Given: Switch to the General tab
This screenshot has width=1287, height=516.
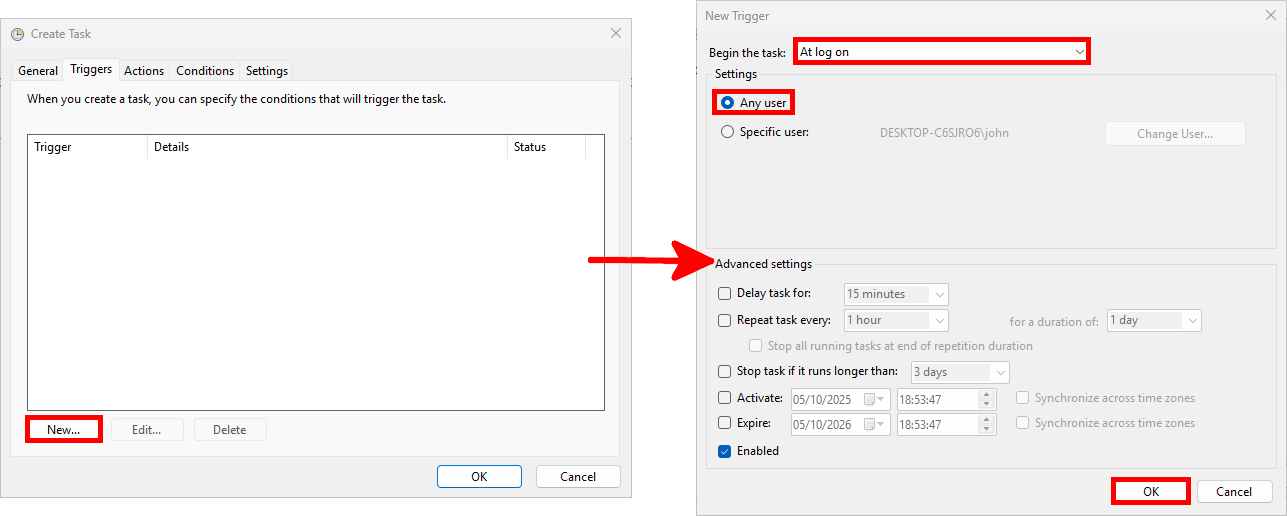Looking at the screenshot, I should coord(38,71).
